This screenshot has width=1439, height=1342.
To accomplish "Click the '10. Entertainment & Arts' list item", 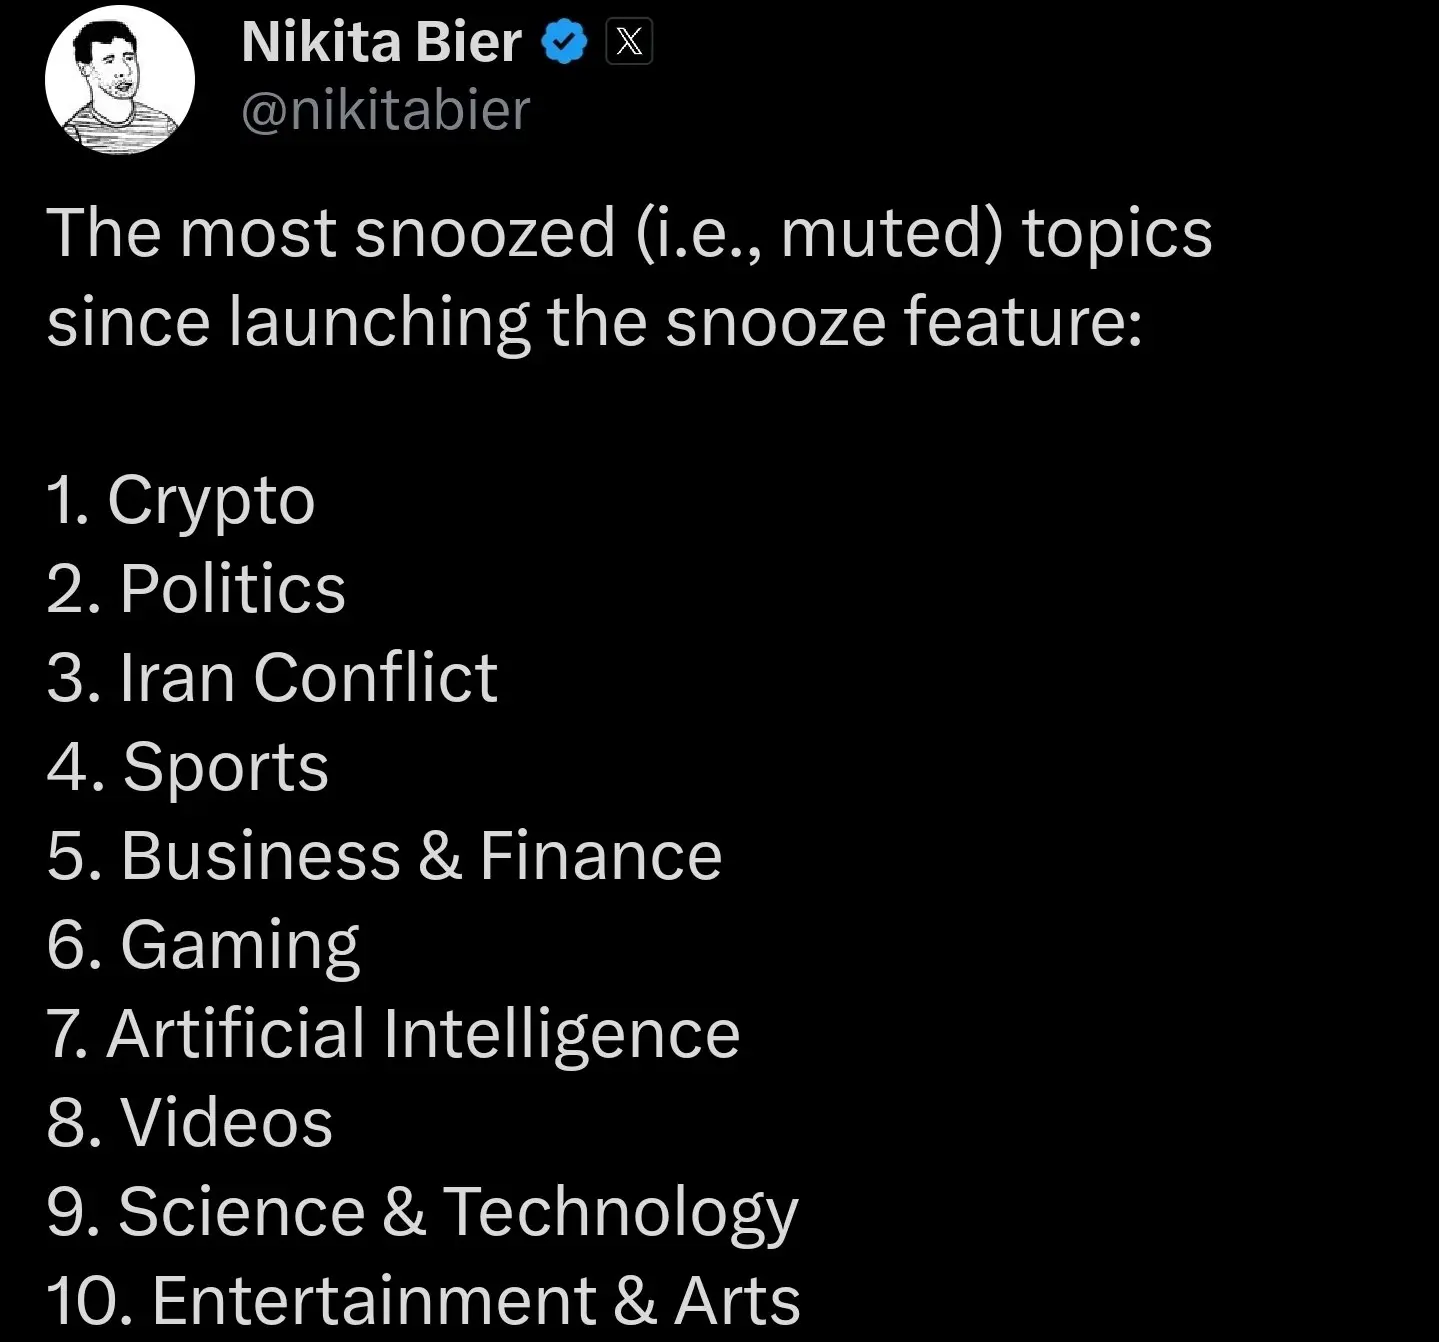I will tap(424, 1301).
